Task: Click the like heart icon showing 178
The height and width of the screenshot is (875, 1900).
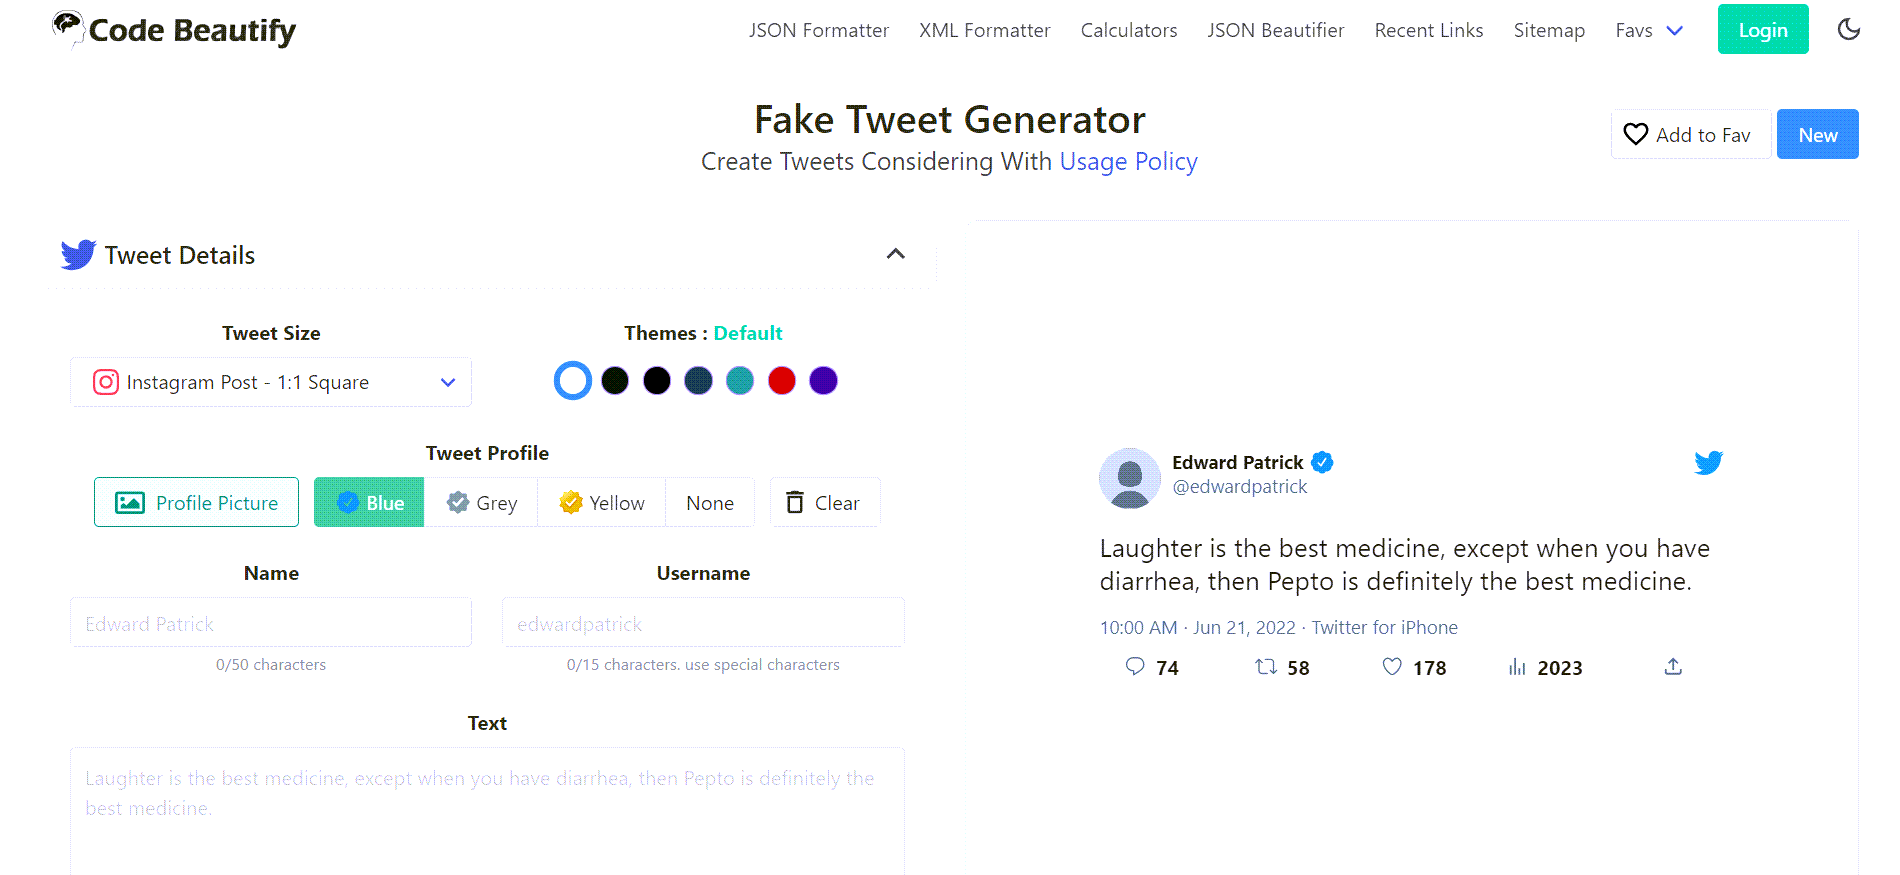Action: 1391,667
